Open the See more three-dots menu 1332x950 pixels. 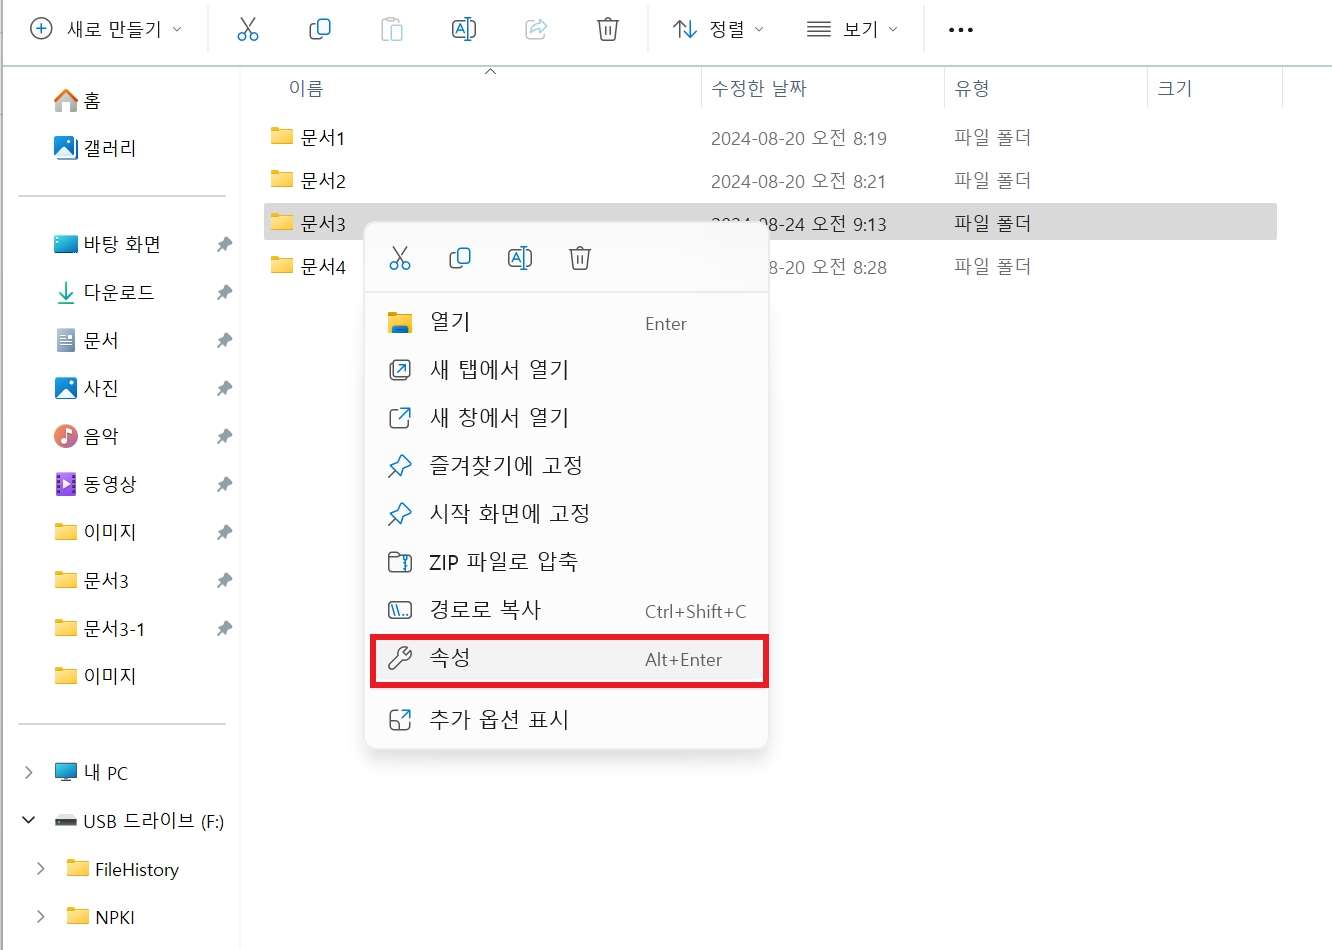coord(961,30)
